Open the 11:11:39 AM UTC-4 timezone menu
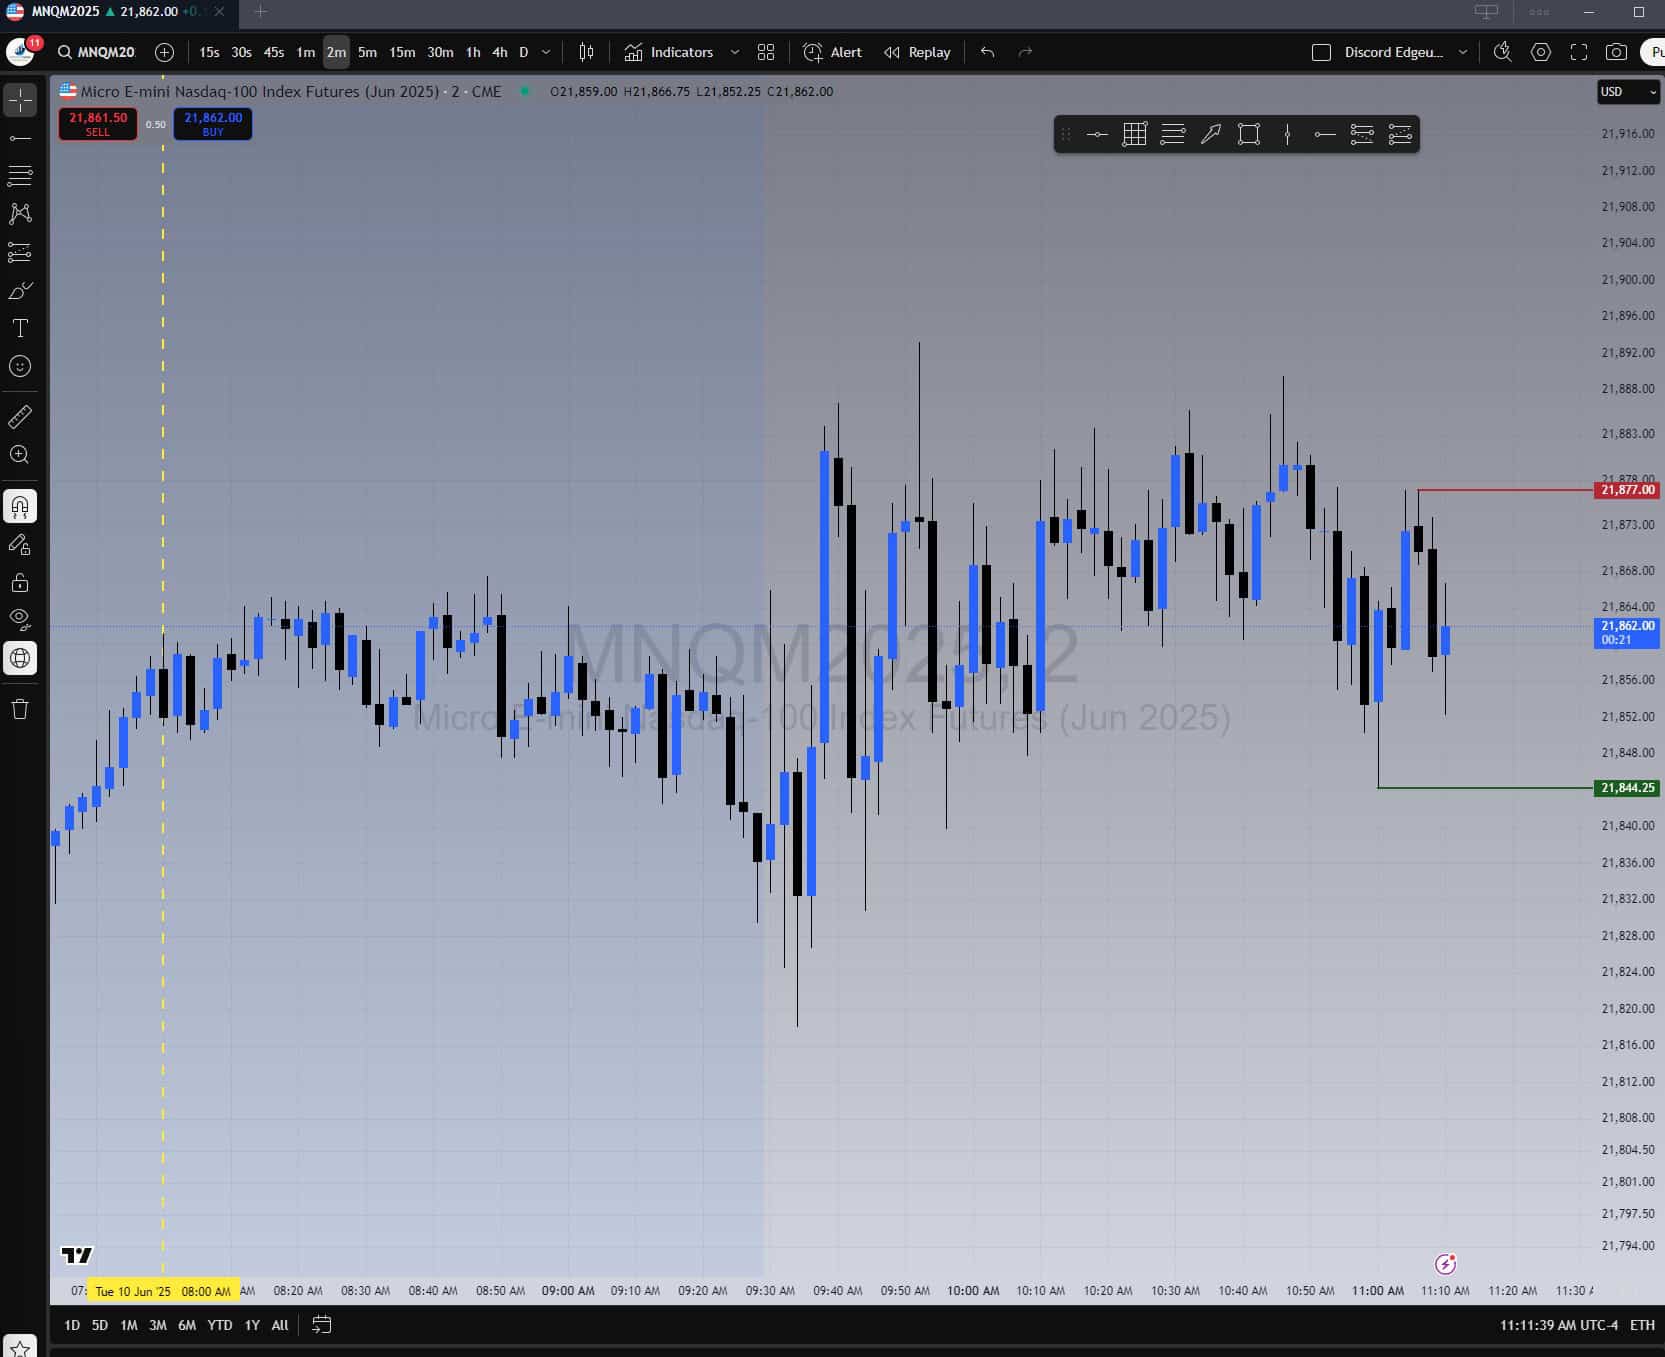 1558,1325
